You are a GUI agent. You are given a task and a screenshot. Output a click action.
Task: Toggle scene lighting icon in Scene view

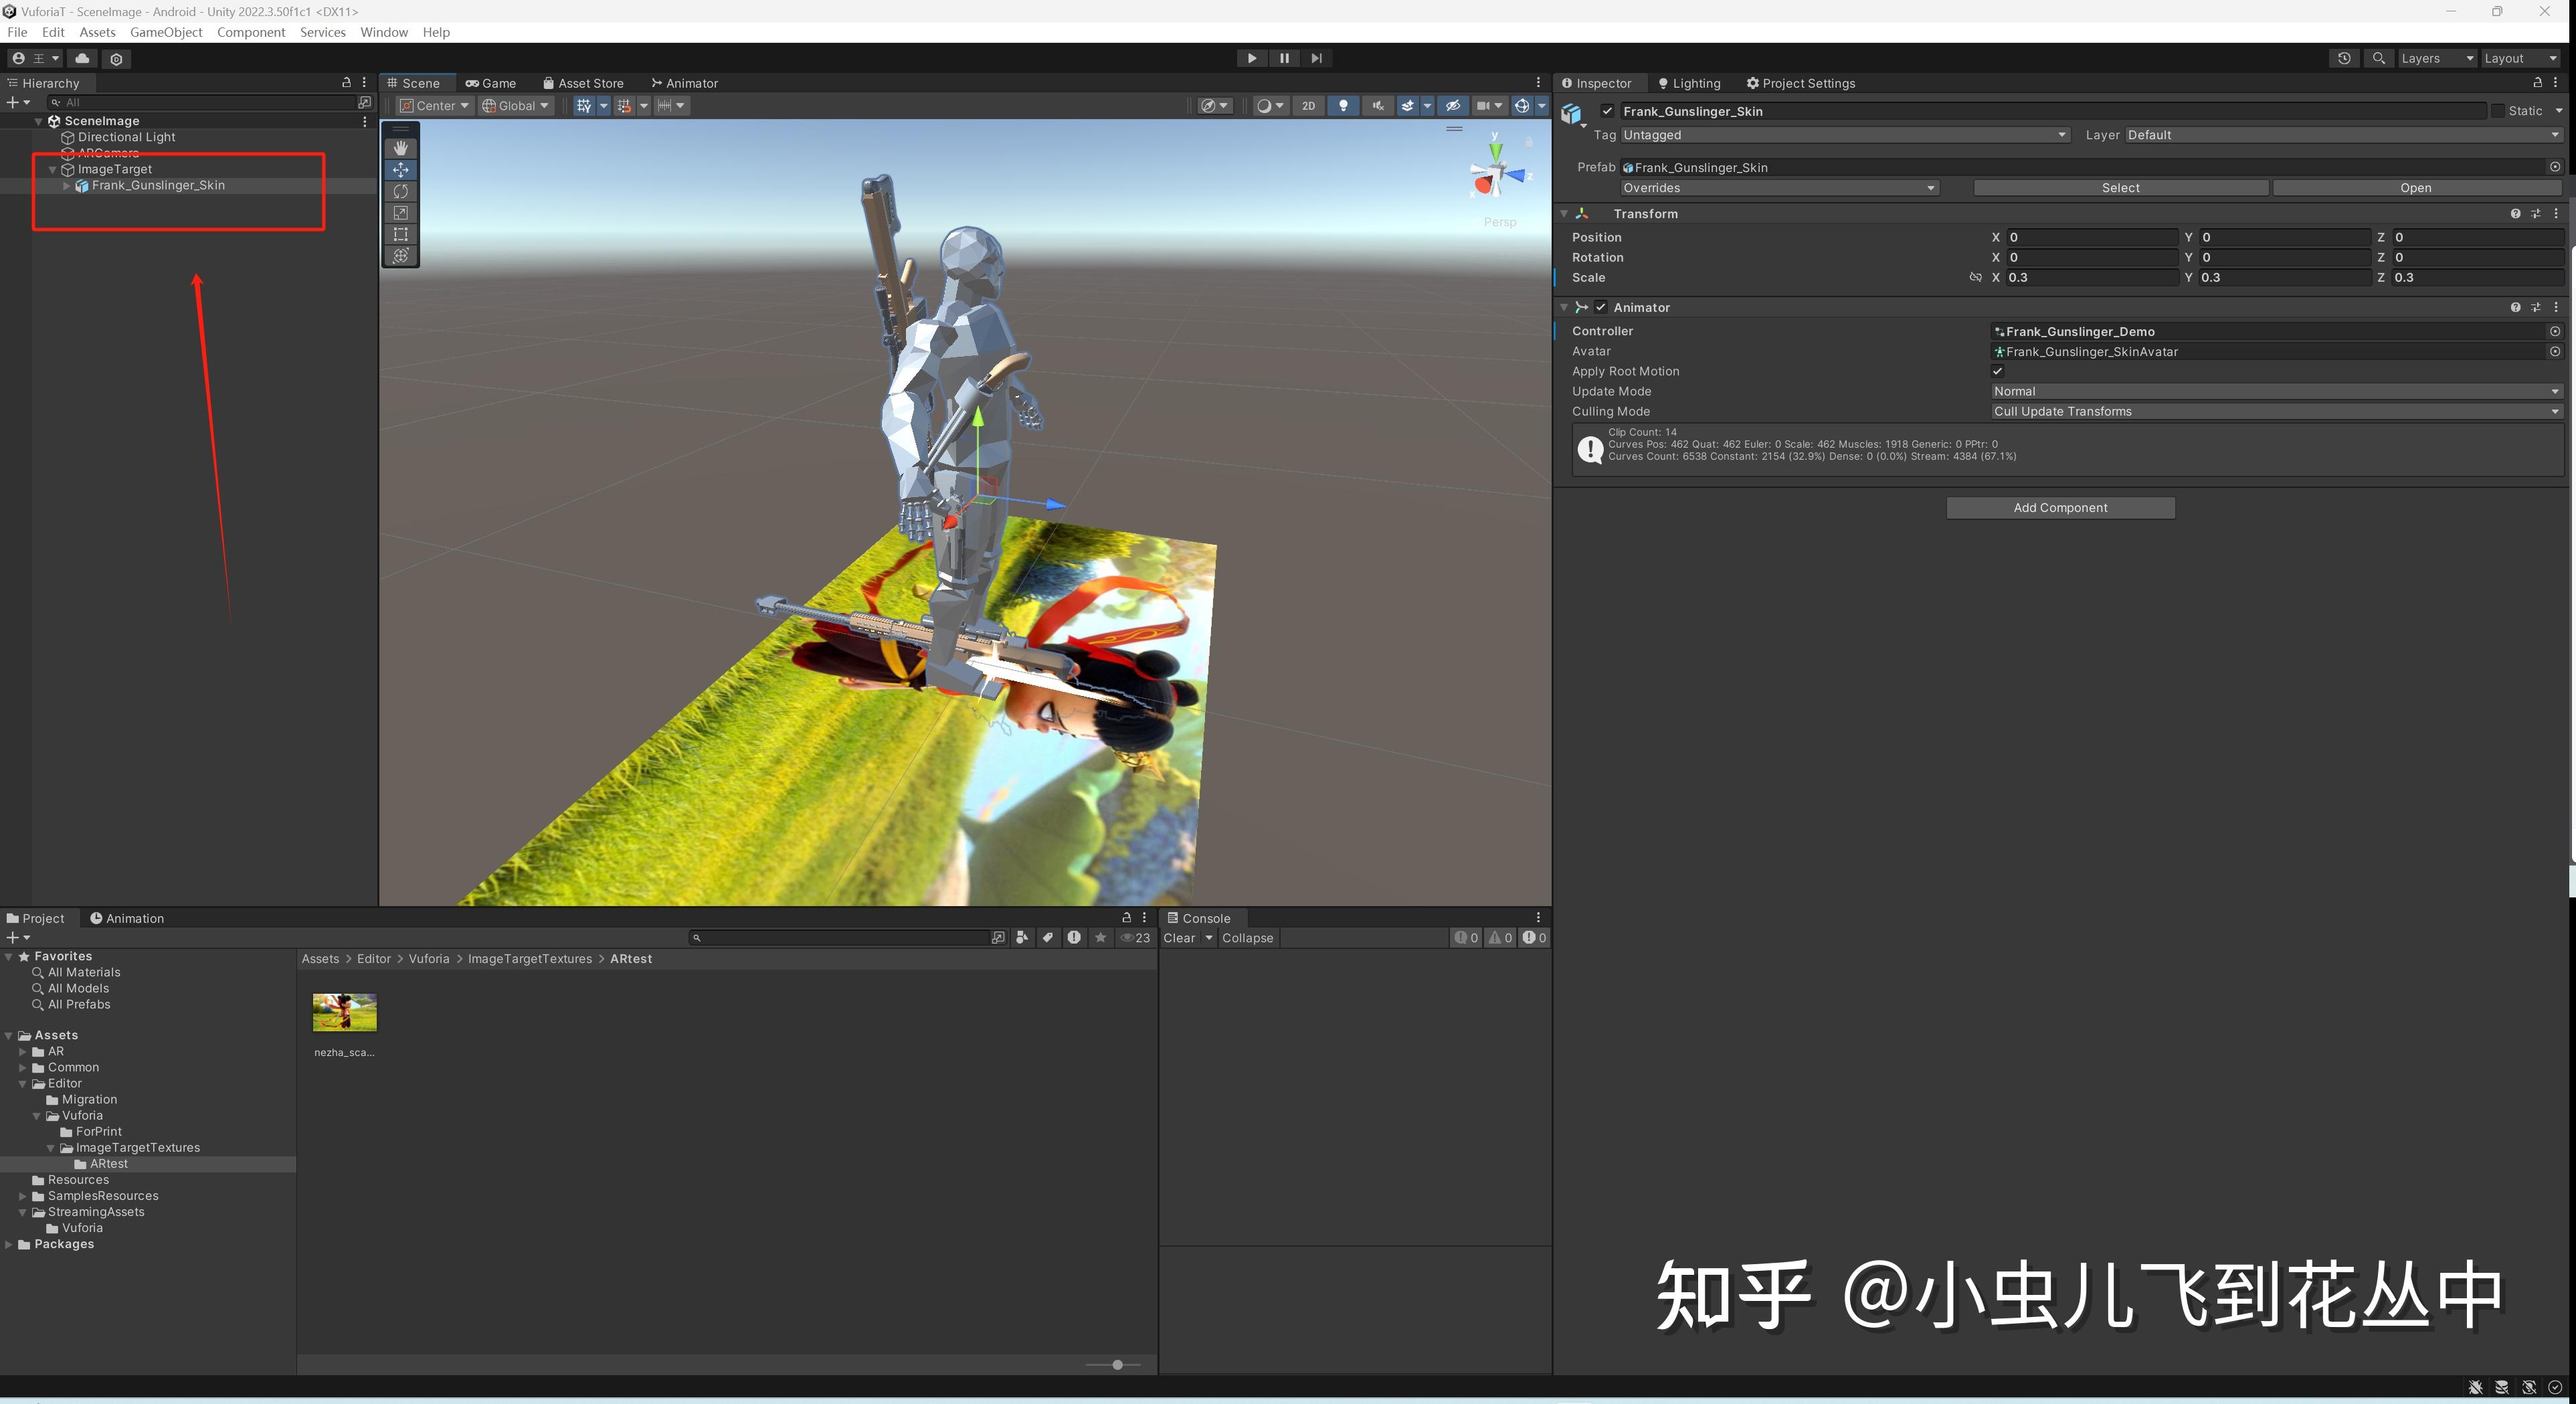pyautogui.click(x=1343, y=106)
